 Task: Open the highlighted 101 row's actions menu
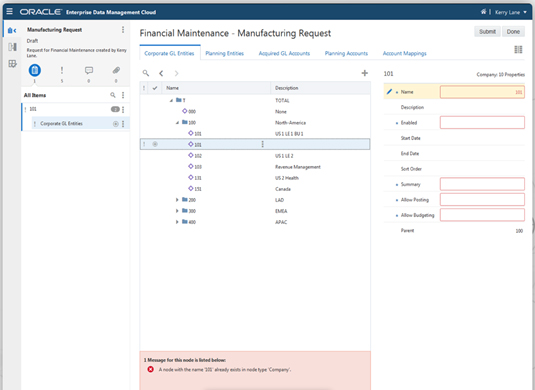pos(262,144)
